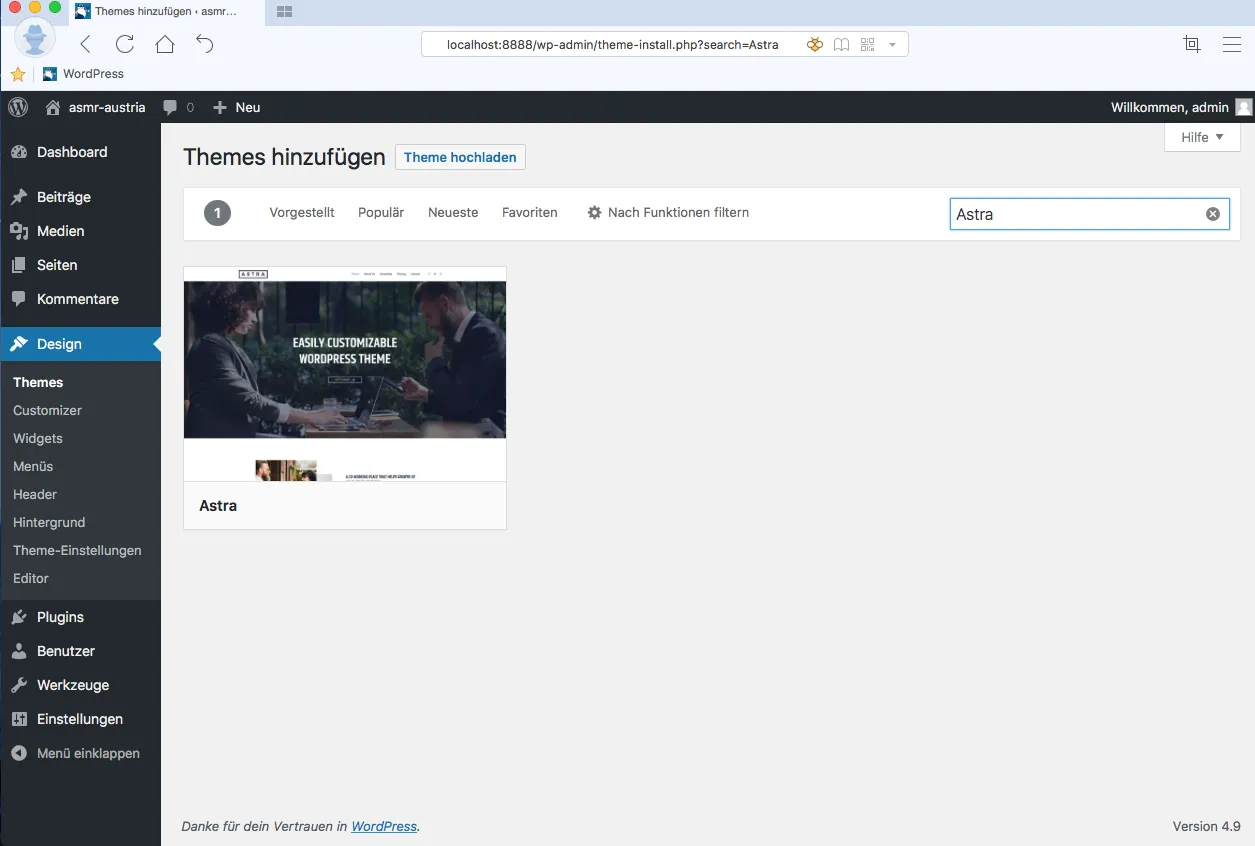Screen dimensions: 1255x846
Task: Click the bookmarks star icon
Action: click(x=18, y=74)
